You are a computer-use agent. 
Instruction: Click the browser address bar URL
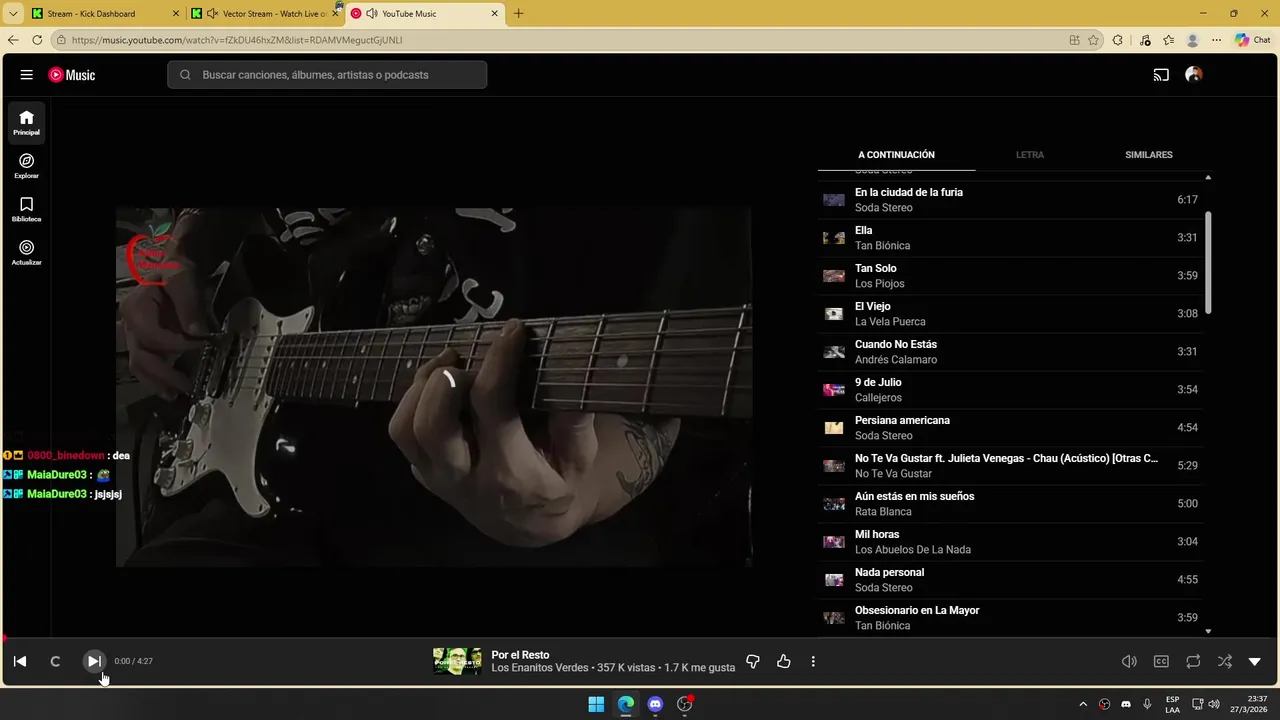tap(237, 40)
